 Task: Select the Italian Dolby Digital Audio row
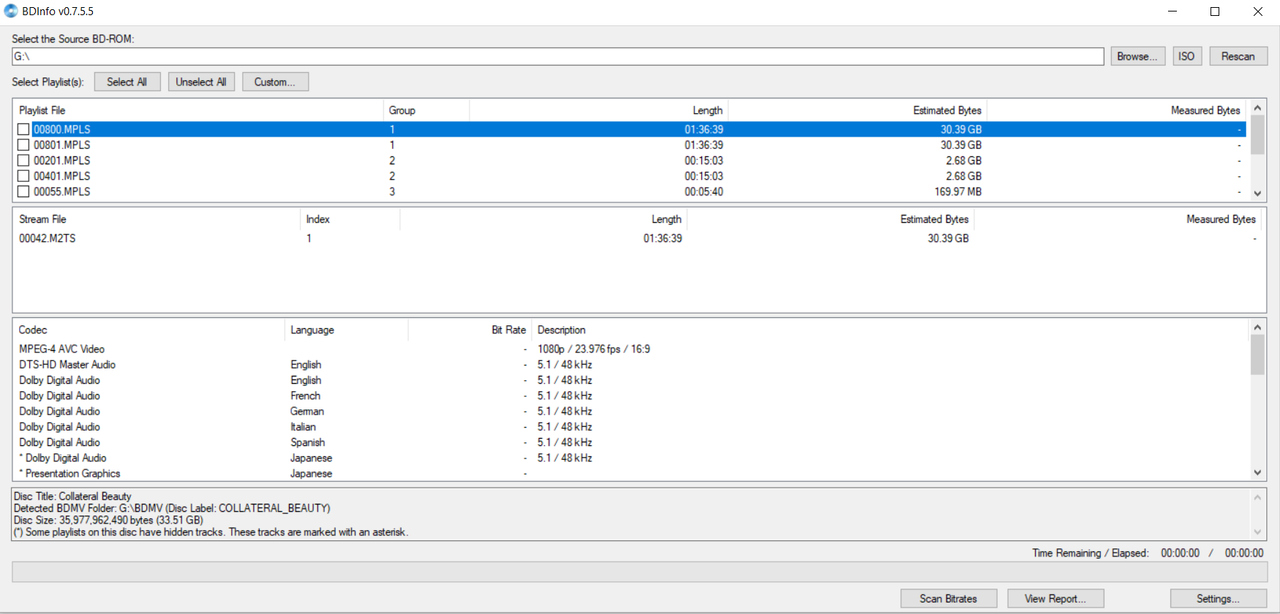631,427
